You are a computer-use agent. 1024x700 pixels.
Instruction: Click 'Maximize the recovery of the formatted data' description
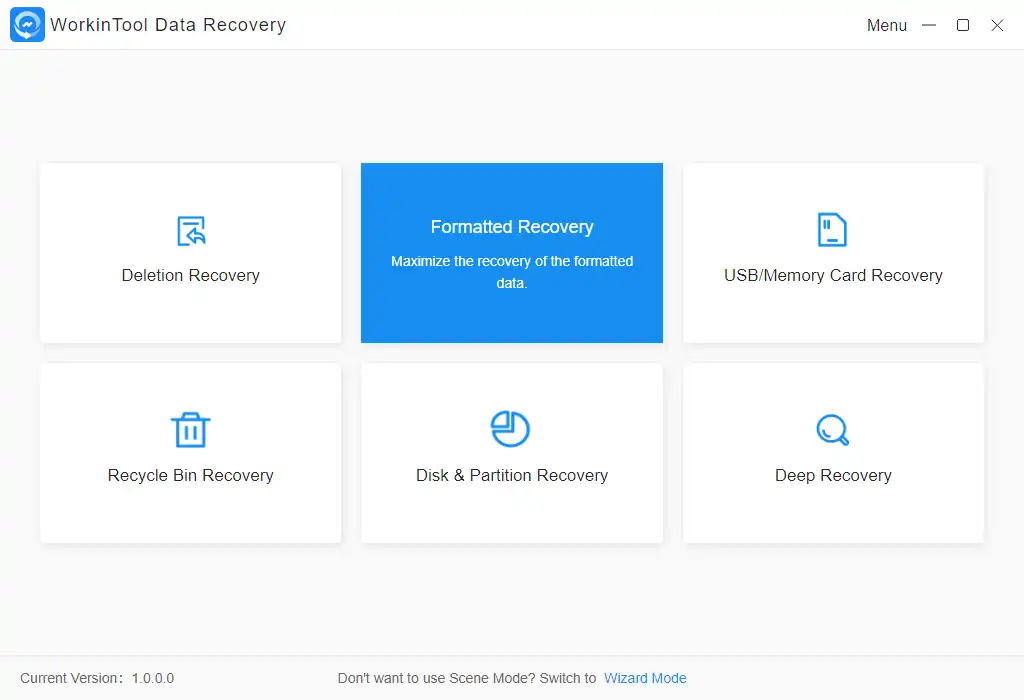512,272
